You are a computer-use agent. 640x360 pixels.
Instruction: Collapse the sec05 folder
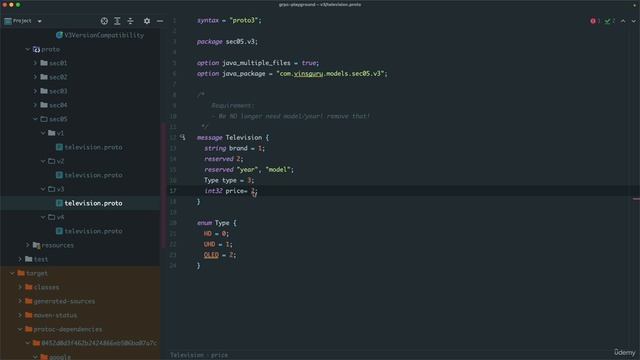tap(35, 119)
